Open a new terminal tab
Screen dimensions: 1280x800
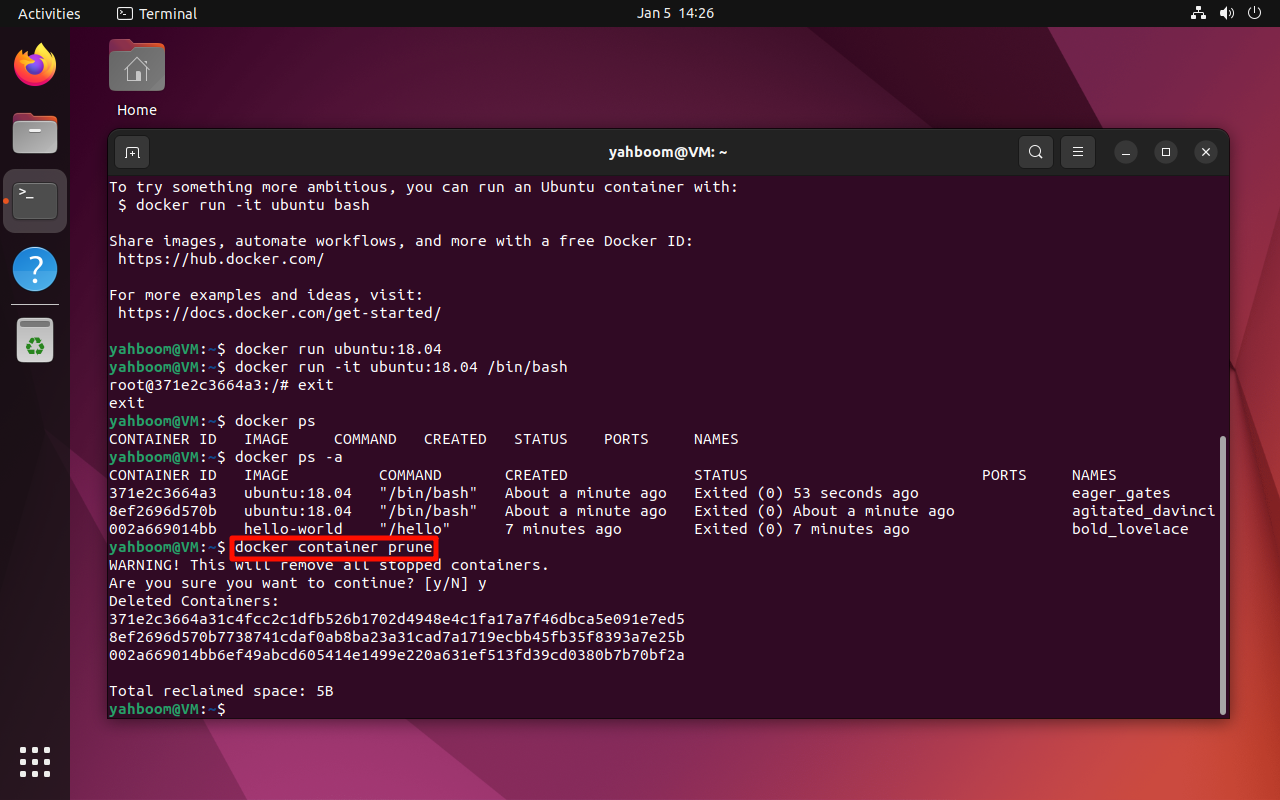tap(132, 151)
